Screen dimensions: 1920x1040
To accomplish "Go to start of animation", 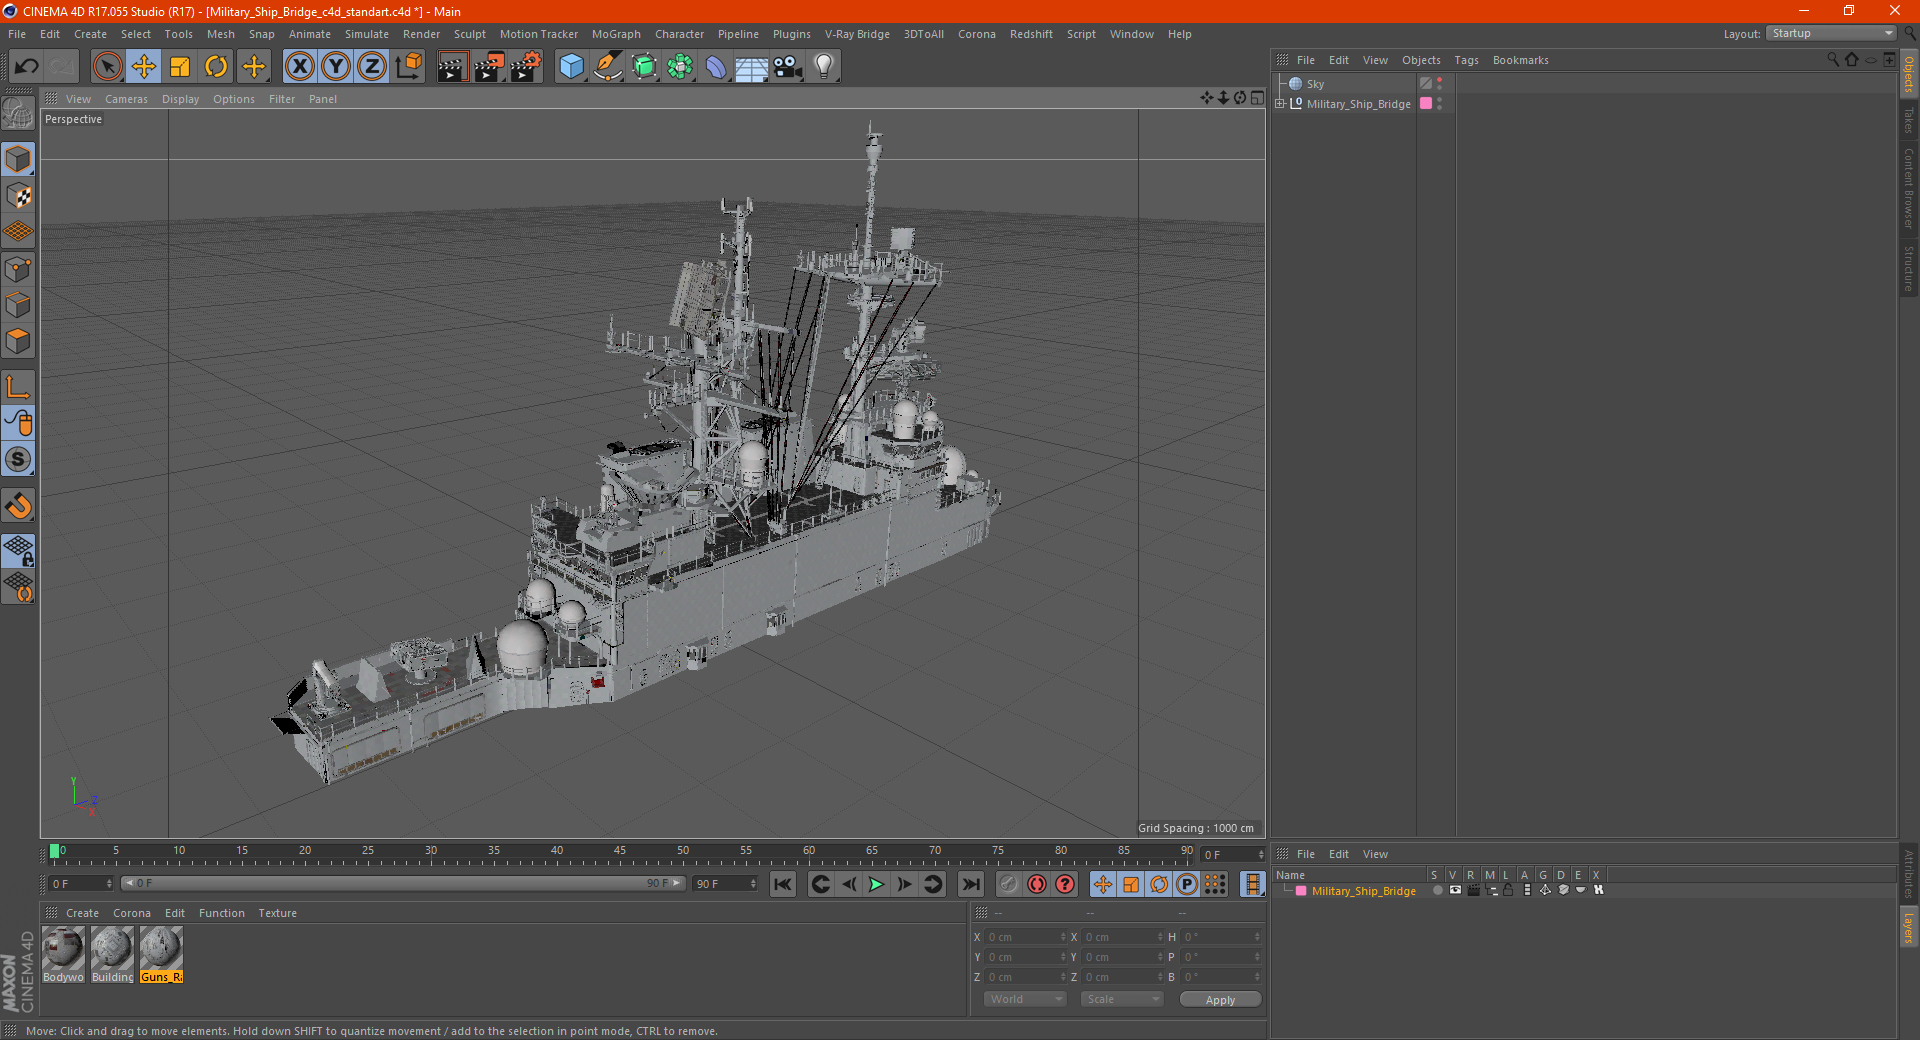I will point(783,884).
